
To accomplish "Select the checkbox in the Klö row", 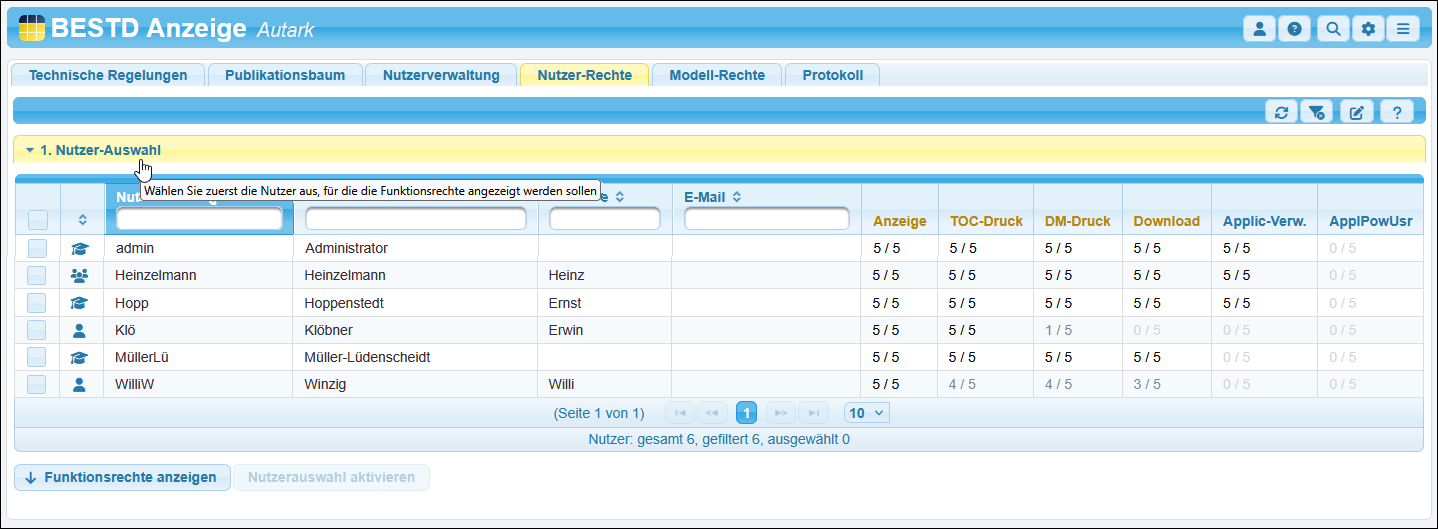I will pos(37,330).
